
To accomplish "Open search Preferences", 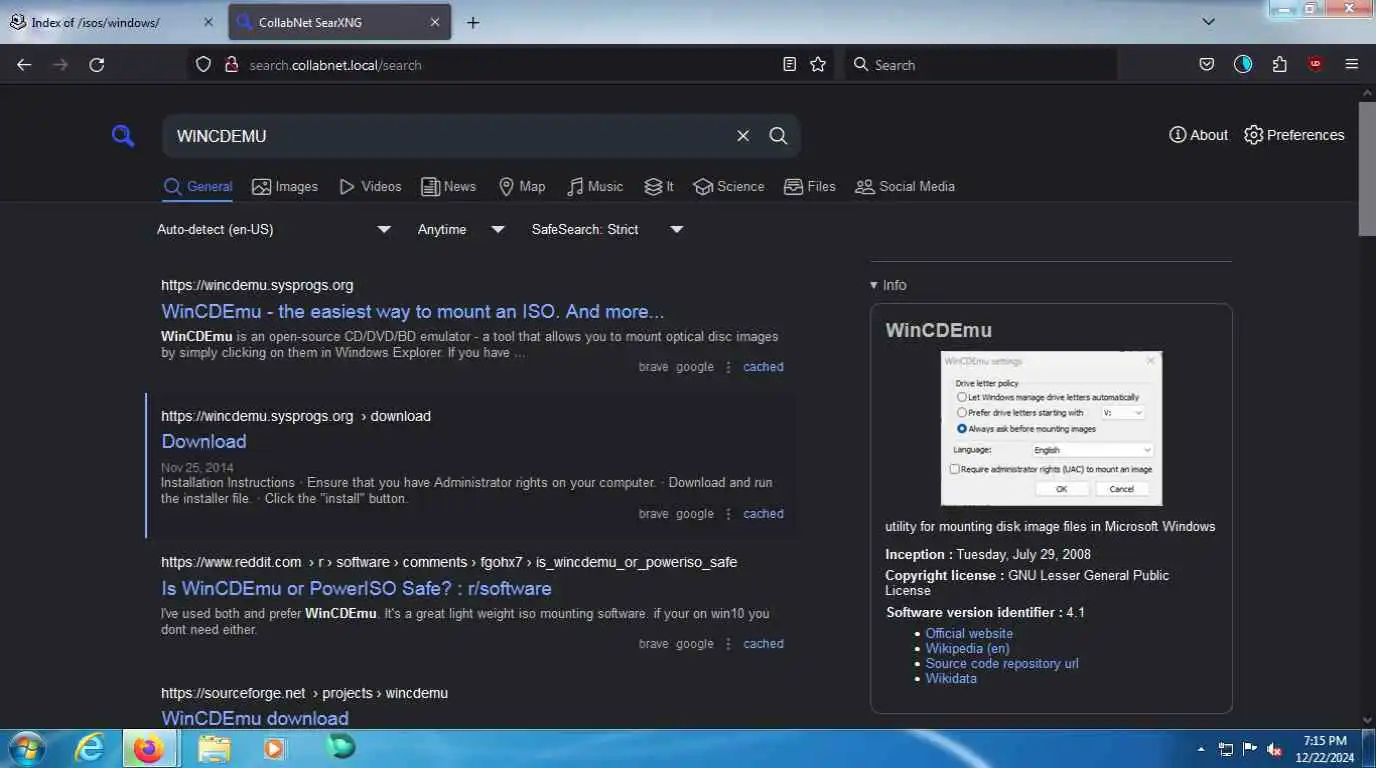I will [1294, 135].
